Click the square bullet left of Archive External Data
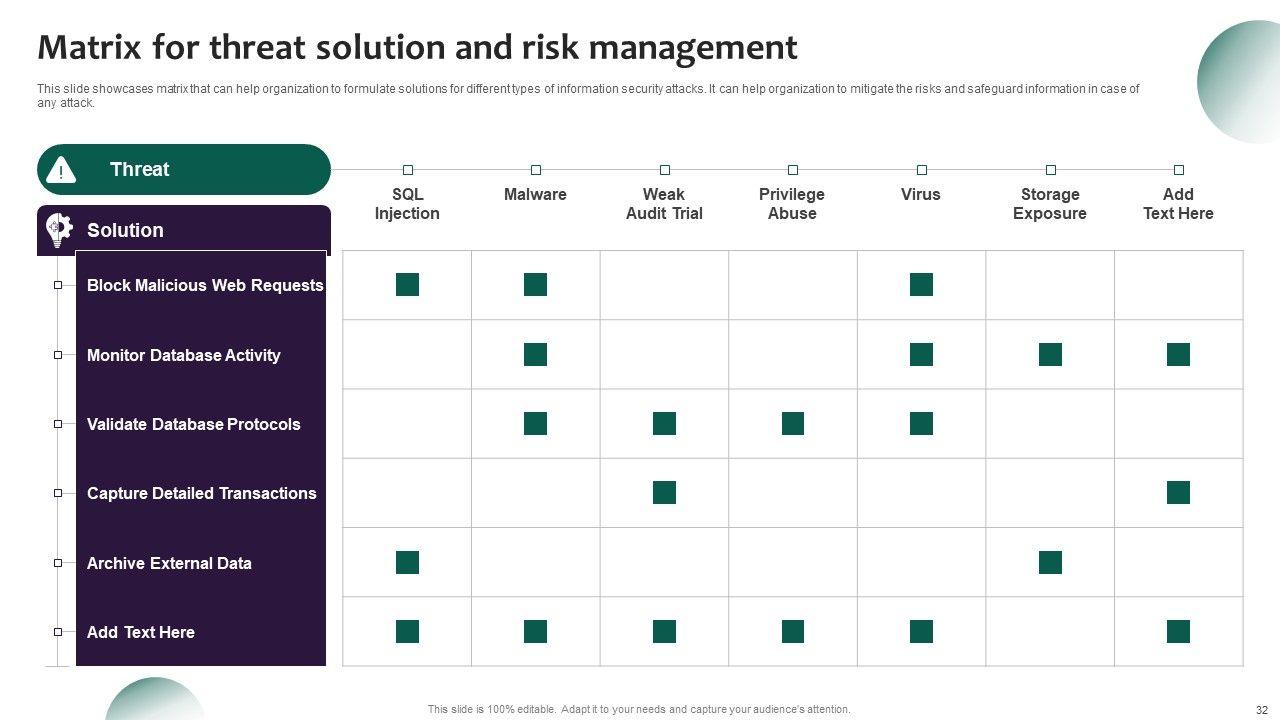This screenshot has height=720, width=1280. pyautogui.click(x=58, y=563)
